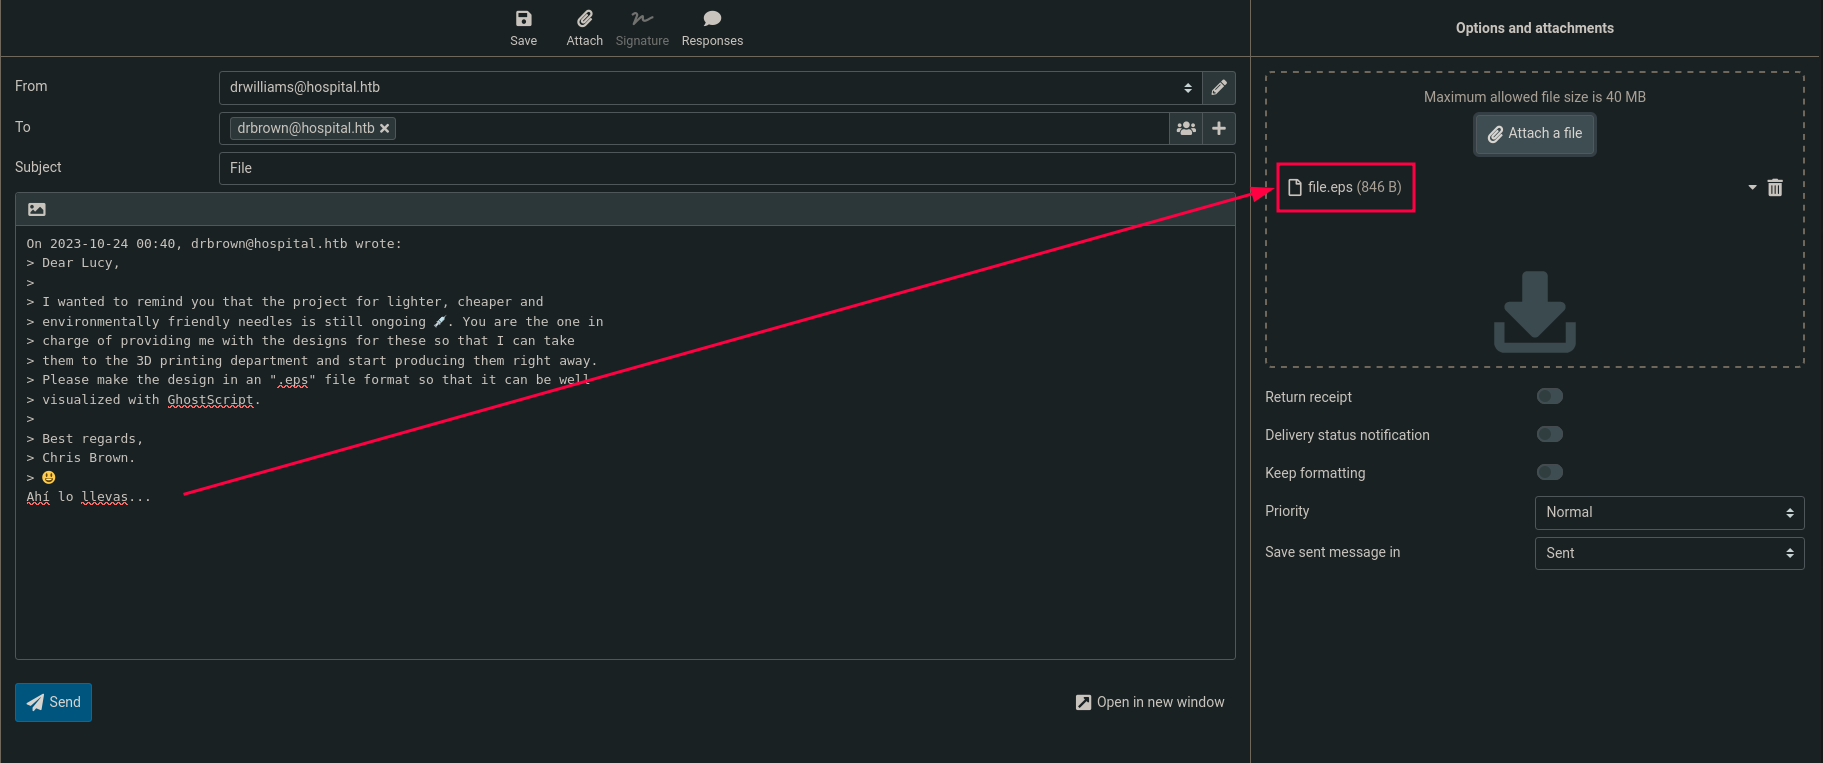Turn on Delivery status notification
Image resolution: width=1823 pixels, height=763 pixels.
pyautogui.click(x=1549, y=435)
